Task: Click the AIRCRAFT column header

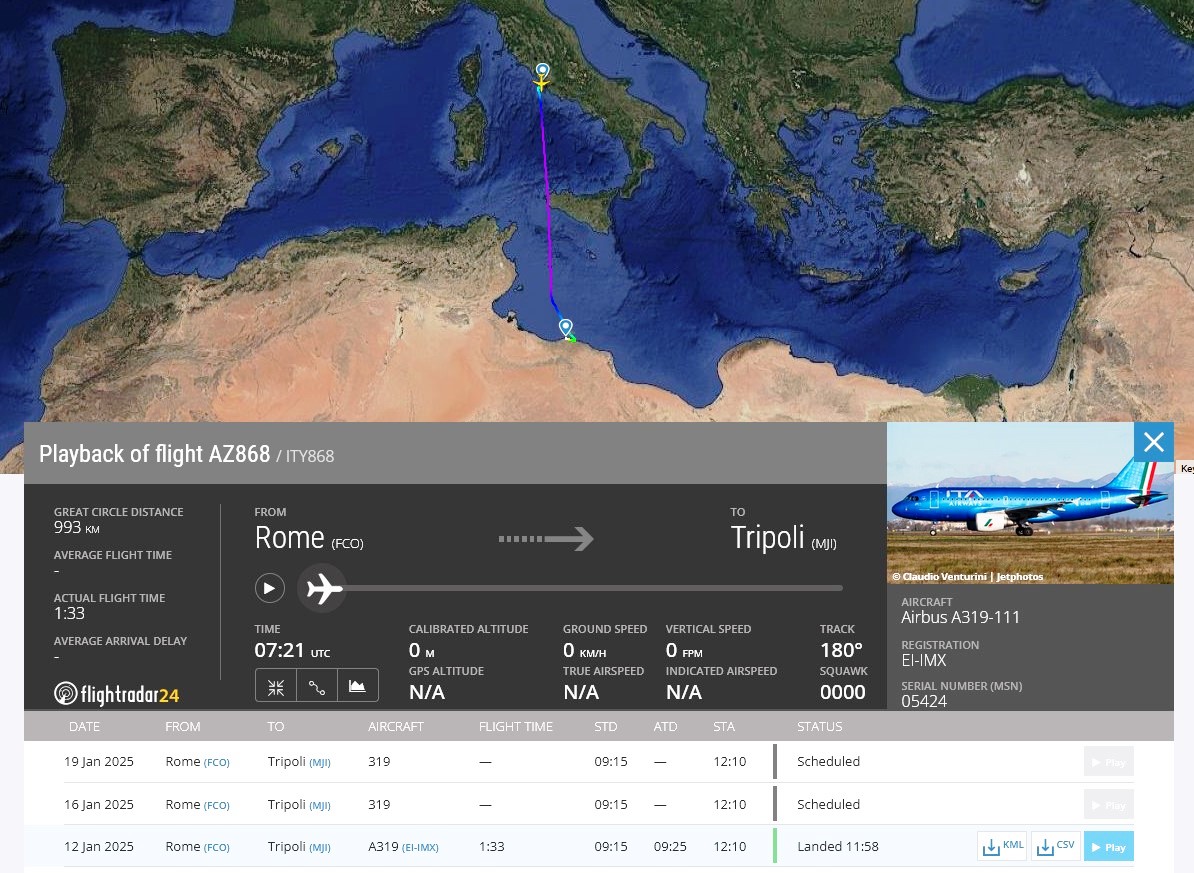Action: 395,727
